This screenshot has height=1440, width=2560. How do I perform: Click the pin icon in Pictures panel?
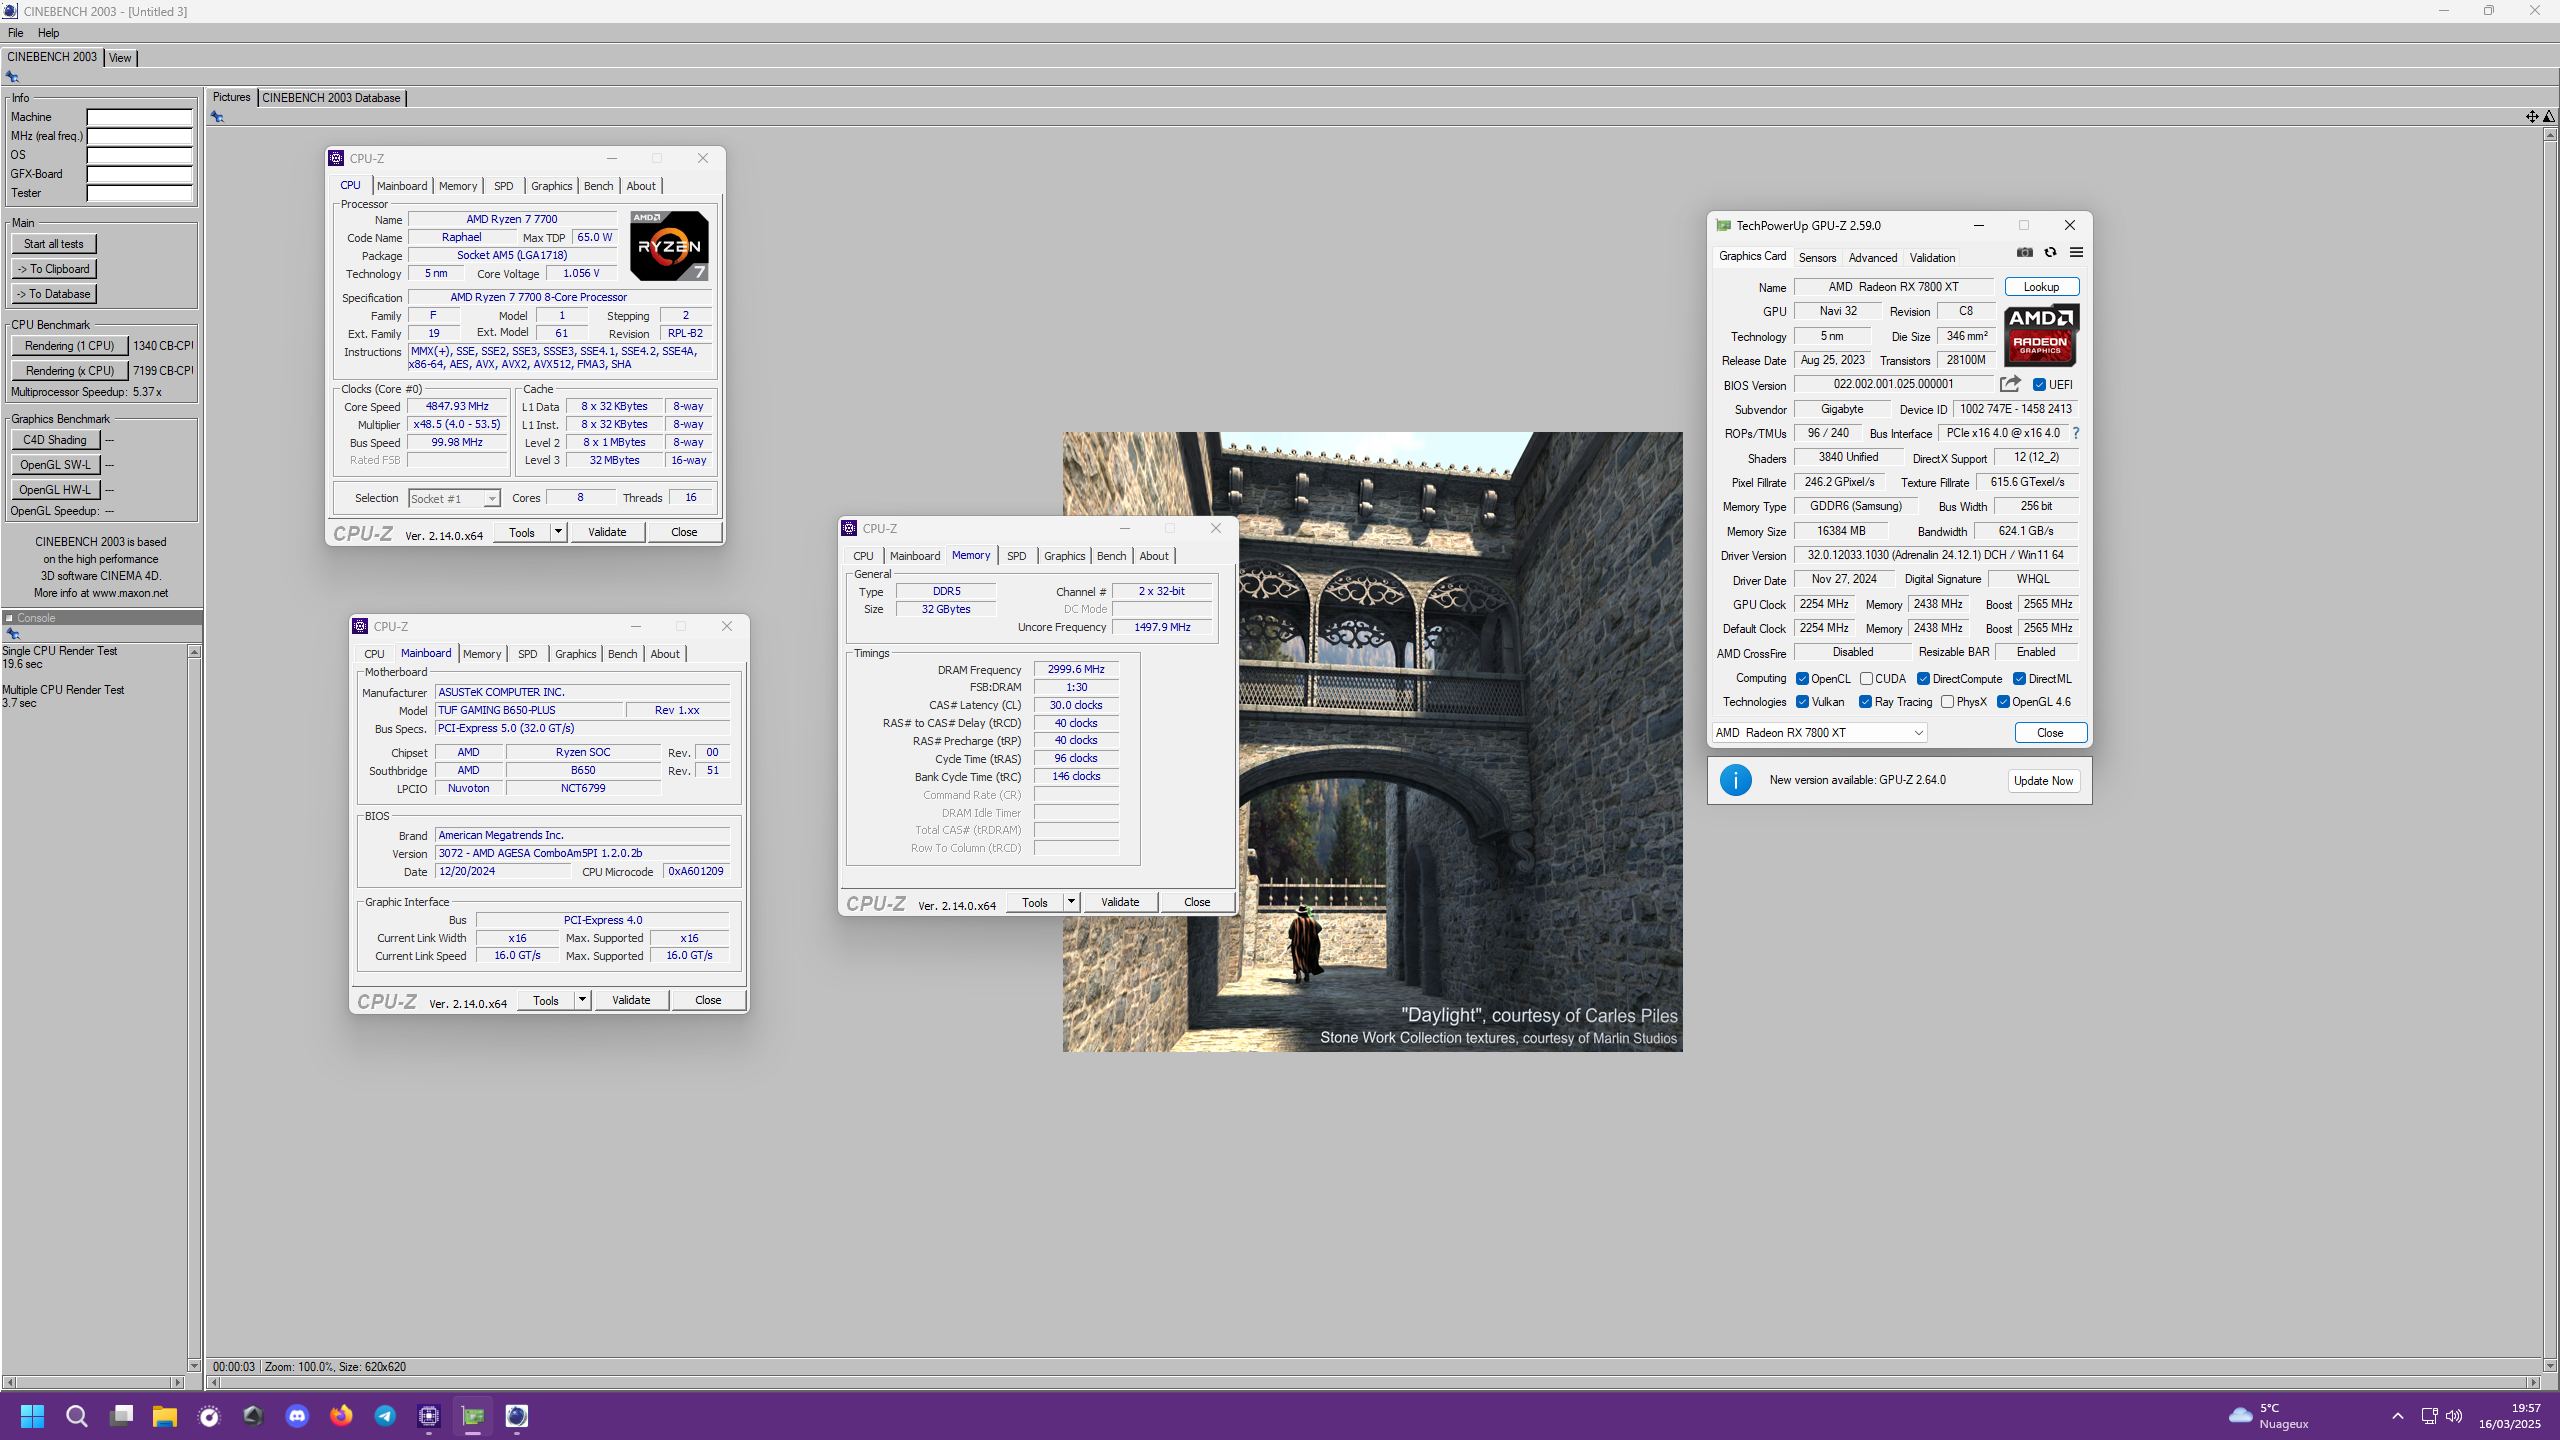pyautogui.click(x=217, y=117)
